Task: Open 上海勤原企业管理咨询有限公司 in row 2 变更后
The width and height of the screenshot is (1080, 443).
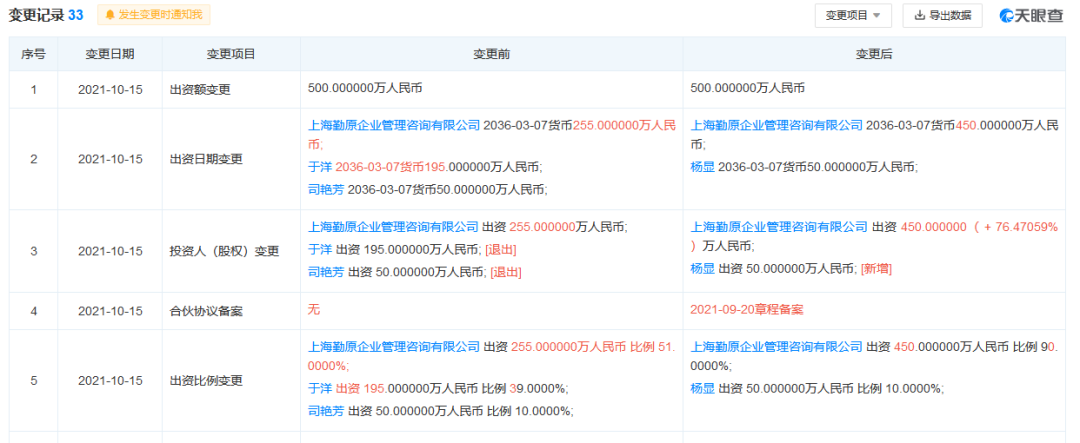Action: point(777,126)
